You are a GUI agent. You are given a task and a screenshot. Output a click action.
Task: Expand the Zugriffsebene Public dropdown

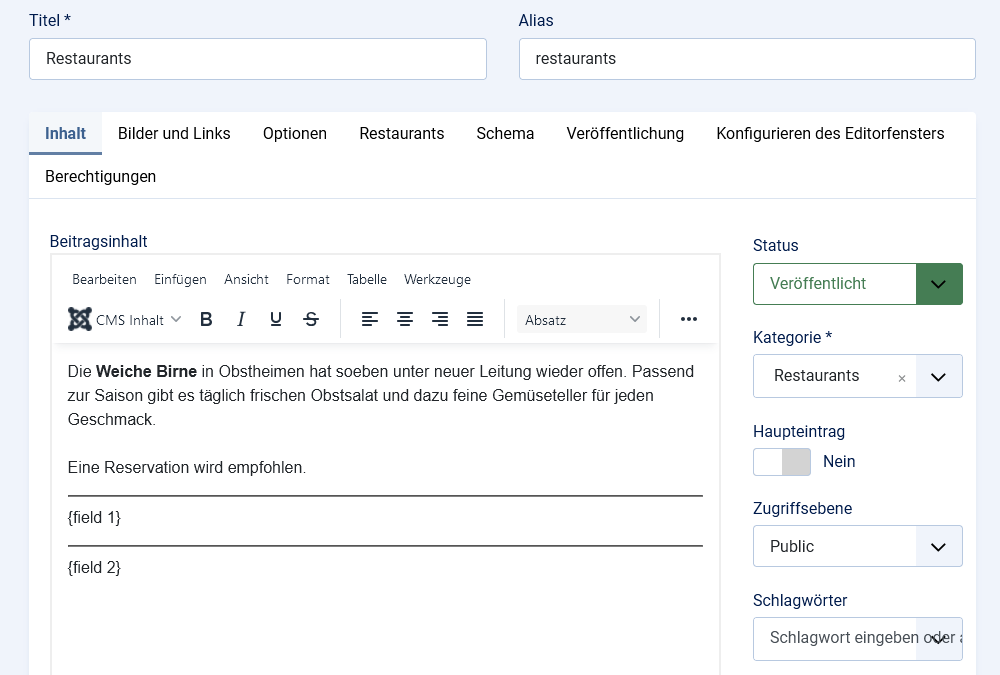857,546
